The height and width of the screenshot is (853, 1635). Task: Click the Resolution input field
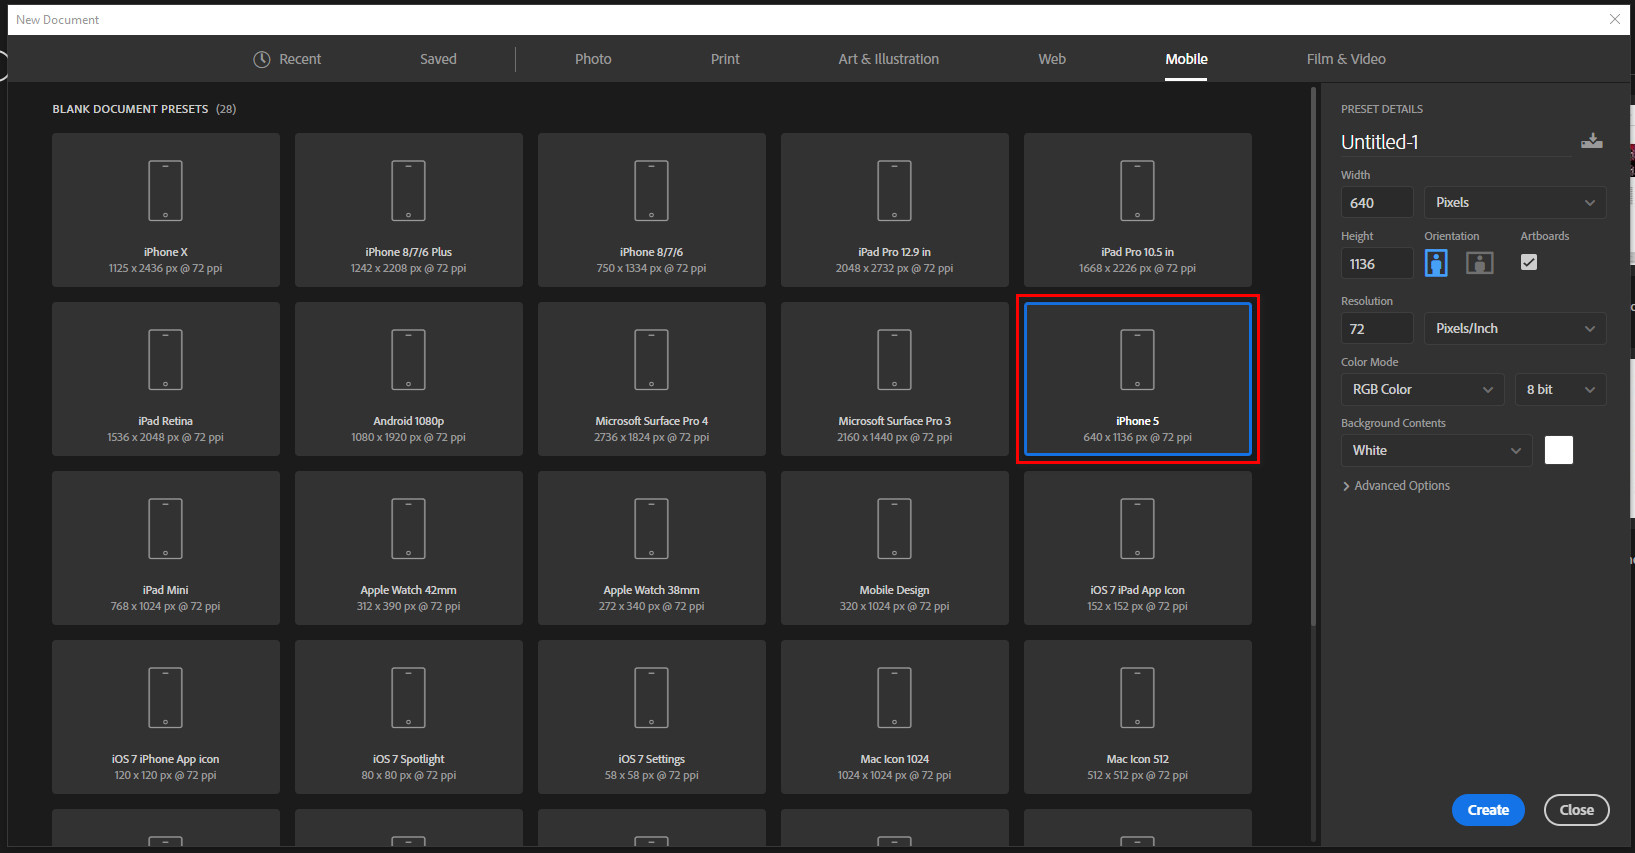click(1377, 328)
